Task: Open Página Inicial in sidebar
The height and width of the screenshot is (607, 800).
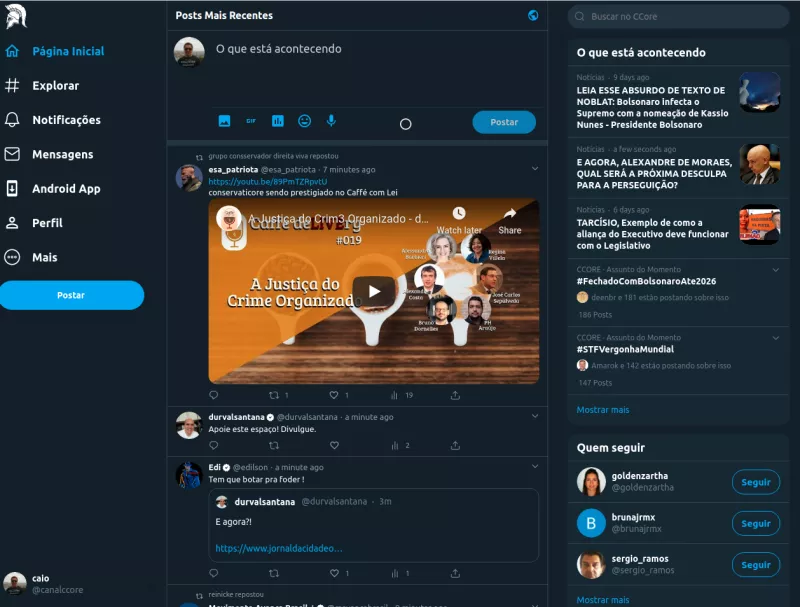Action: 55,51
